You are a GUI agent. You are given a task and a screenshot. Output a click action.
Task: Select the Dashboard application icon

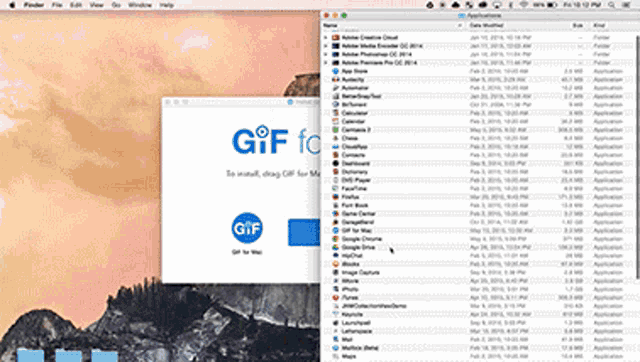pos(336,163)
